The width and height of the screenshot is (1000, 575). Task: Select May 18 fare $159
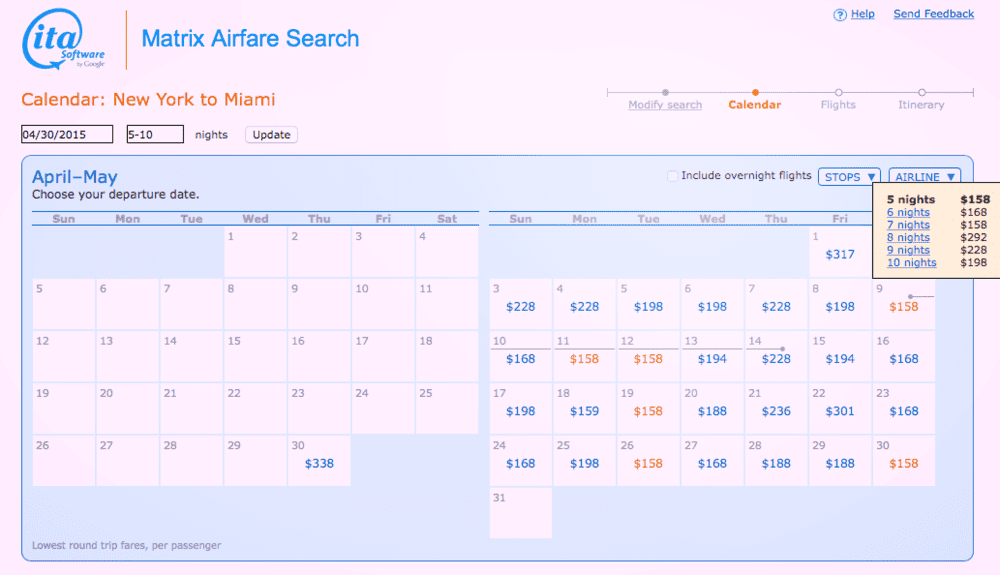pos(584,411)
